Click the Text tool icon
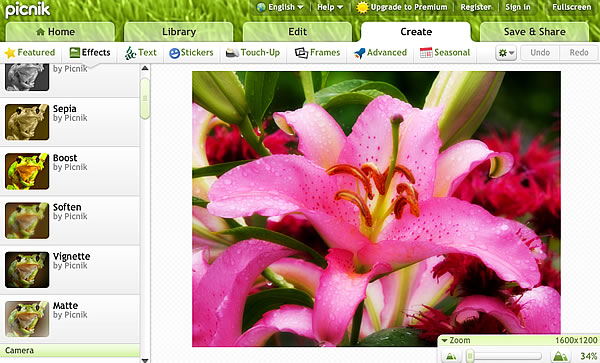The height and width of the screenshot is (363, 600). [x=130, y=53]
